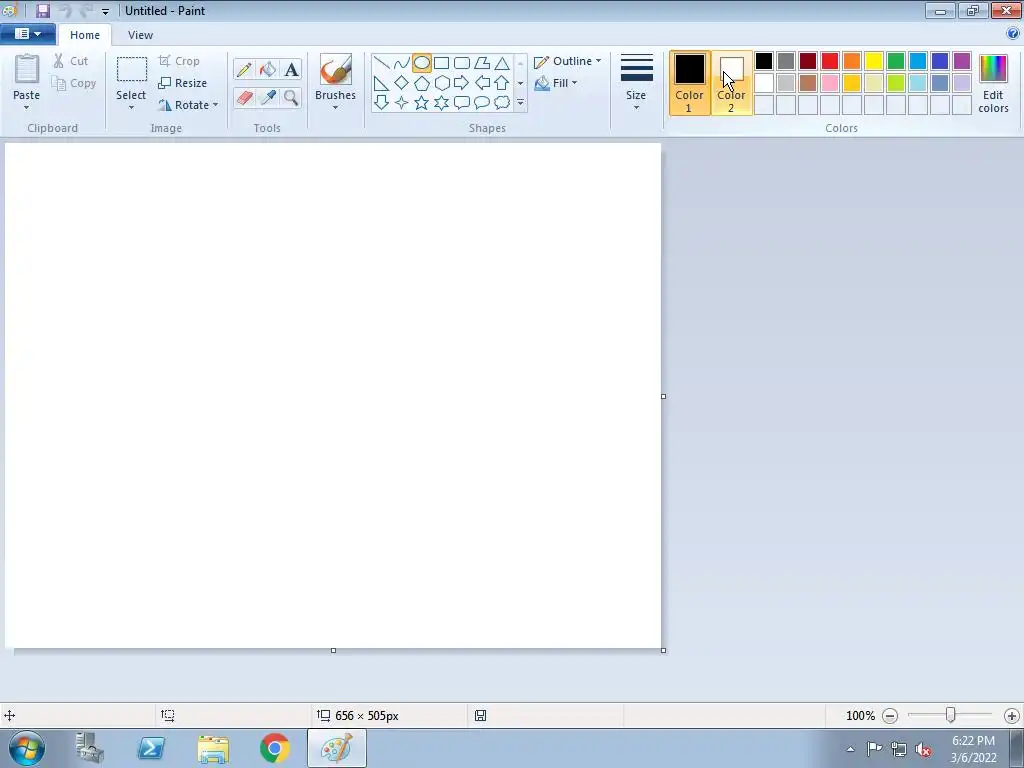
Task: Open Windows Start menu
Action: [x=27, y=748]
